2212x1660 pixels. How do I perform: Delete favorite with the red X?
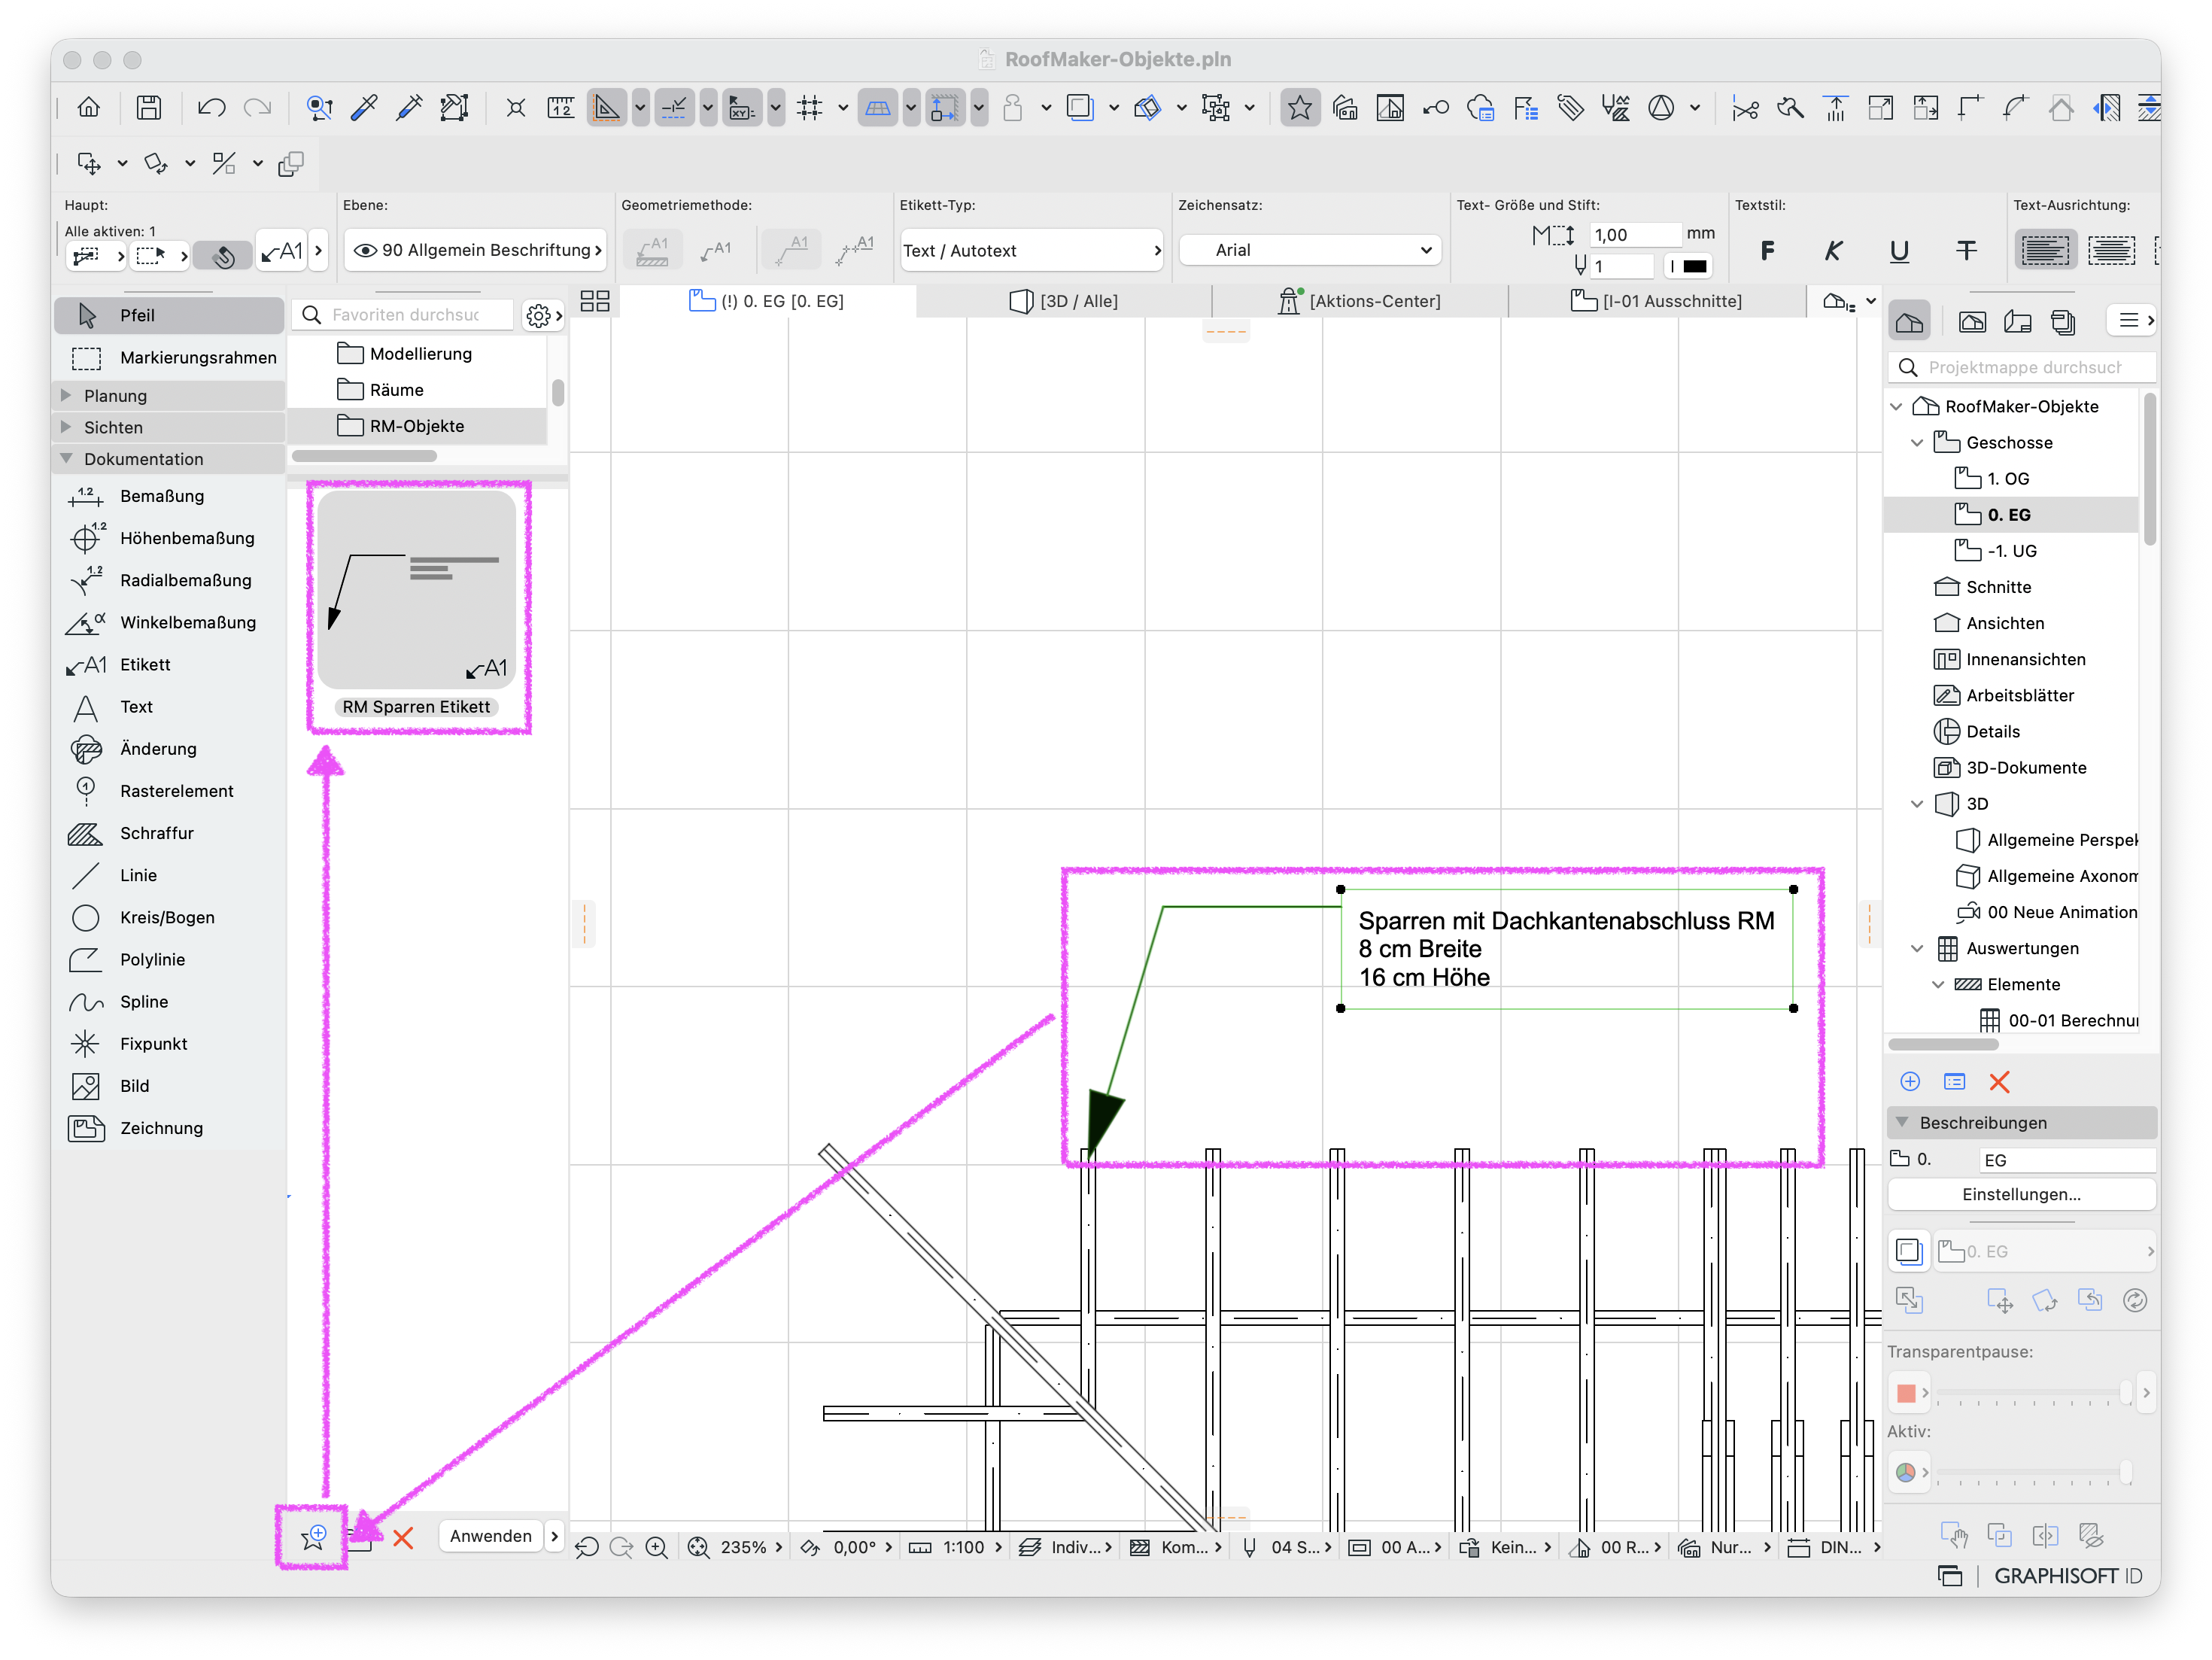403,1537
